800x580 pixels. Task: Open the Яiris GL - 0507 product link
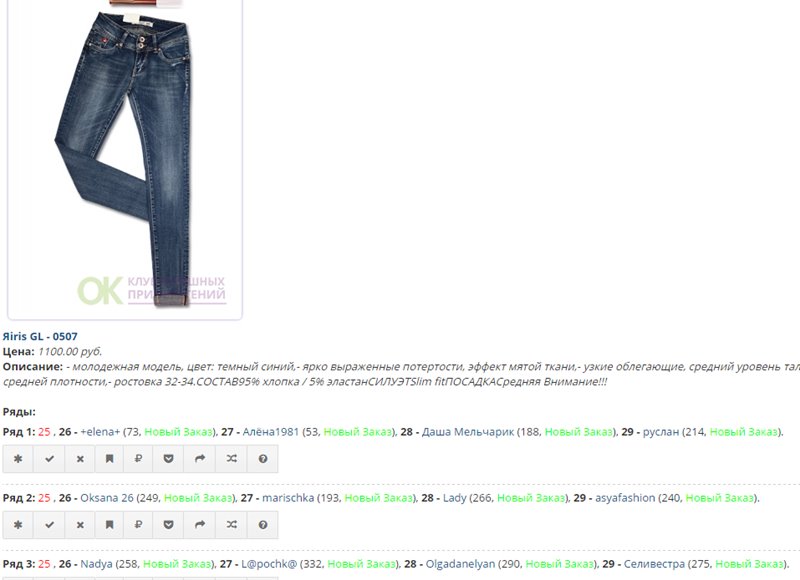point(40,336)
